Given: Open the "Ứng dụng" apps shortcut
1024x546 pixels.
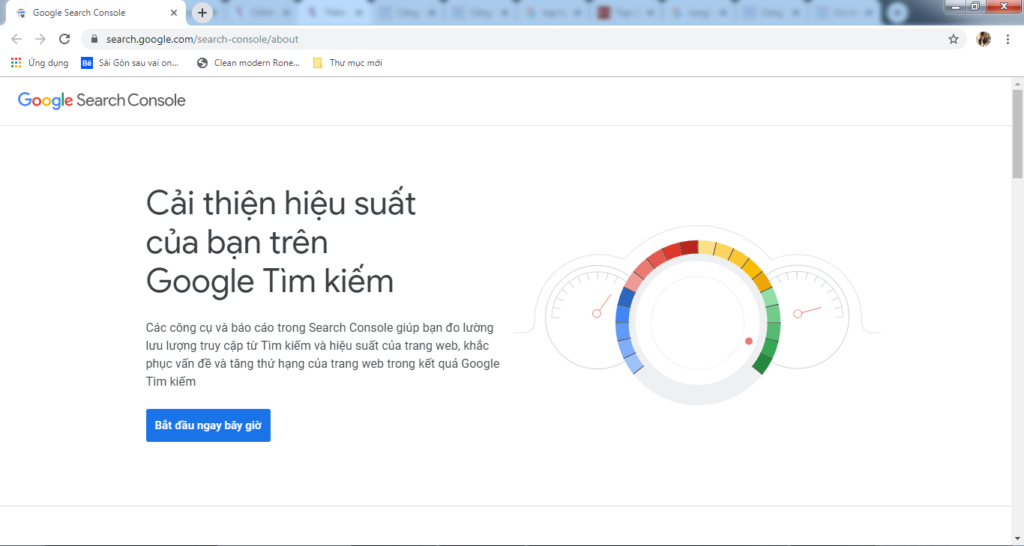Looking at the screenshot, I should (x=39, y=63).
